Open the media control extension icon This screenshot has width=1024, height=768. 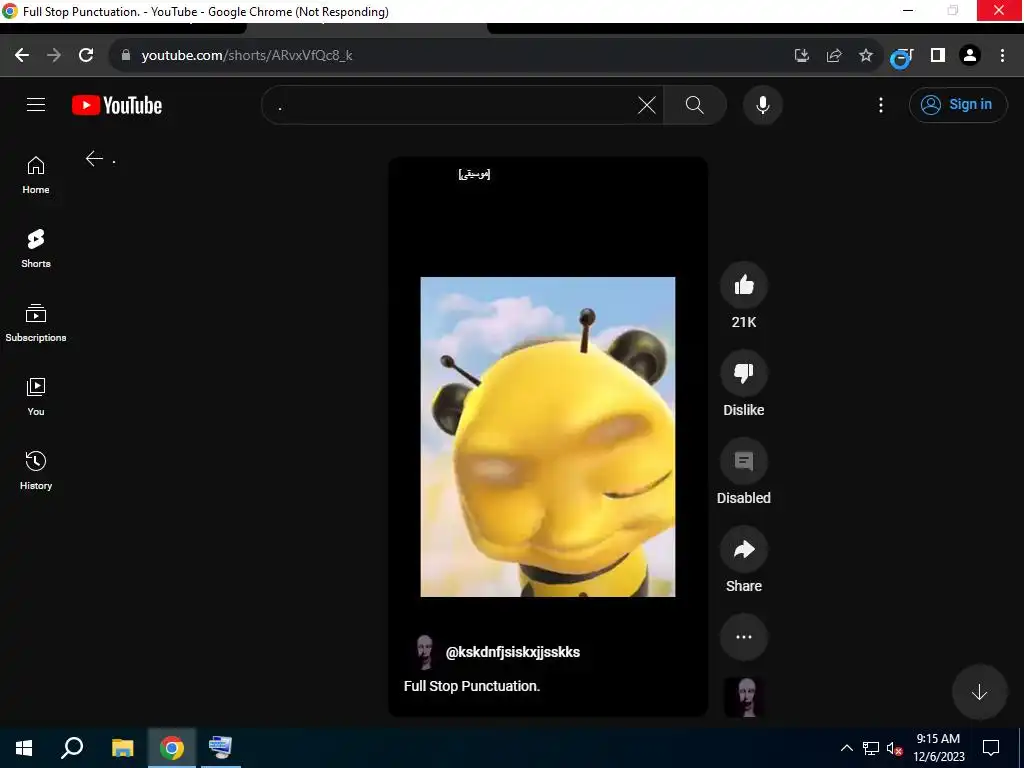(x=903, y=57)
